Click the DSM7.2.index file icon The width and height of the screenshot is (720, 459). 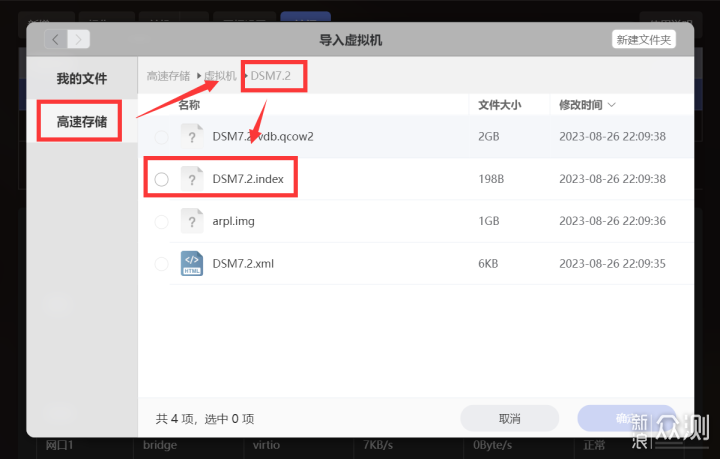pyautogui.click(x=191, y=179)
